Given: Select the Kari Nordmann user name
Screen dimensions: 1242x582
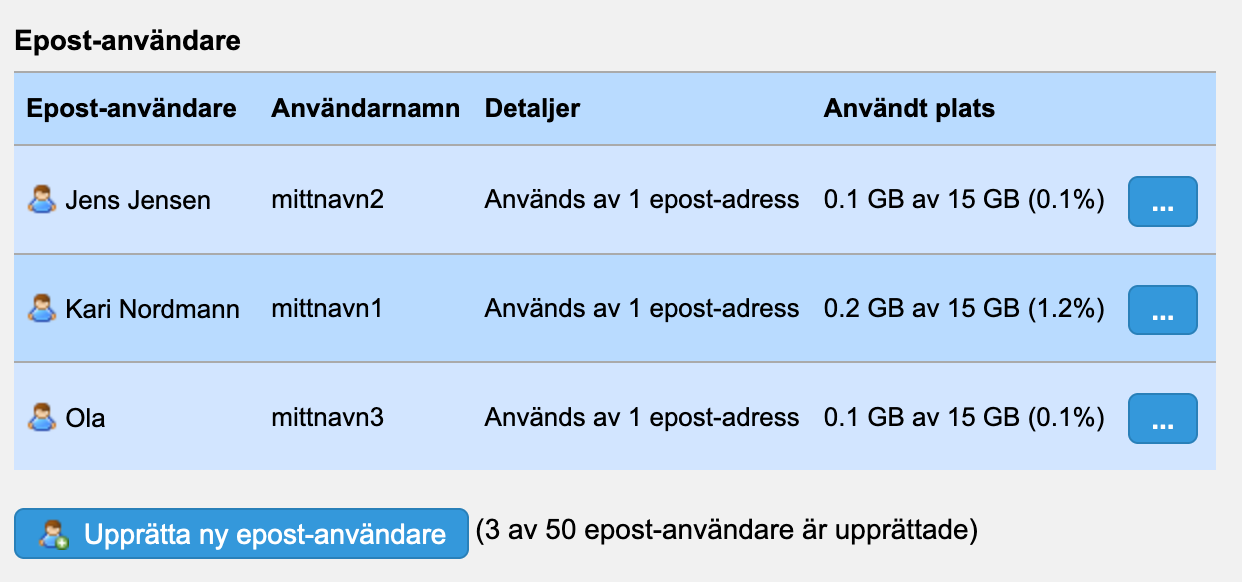Looking at the screenshot, I should (152, 309).
